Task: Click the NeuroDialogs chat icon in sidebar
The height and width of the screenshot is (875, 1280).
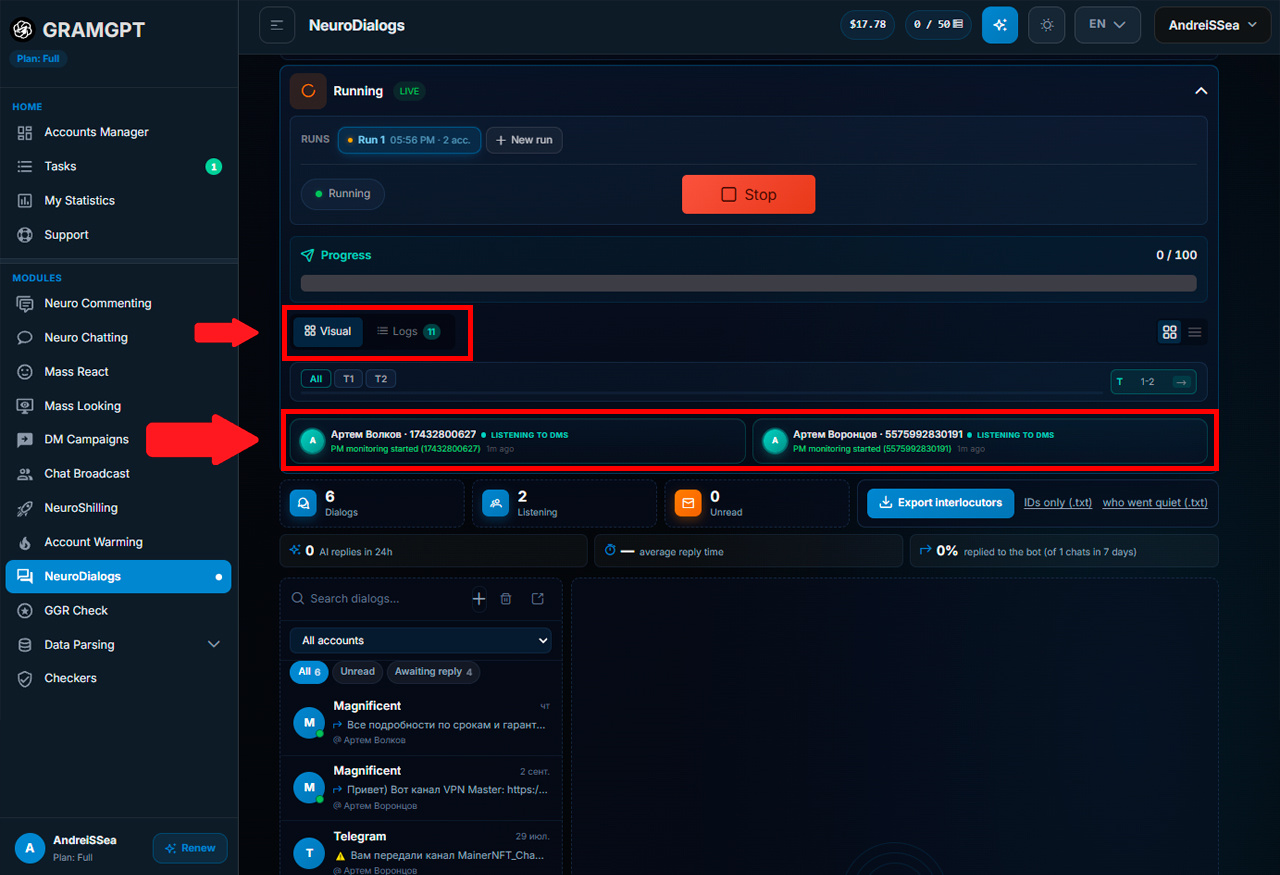Action: tap(25, 576)
